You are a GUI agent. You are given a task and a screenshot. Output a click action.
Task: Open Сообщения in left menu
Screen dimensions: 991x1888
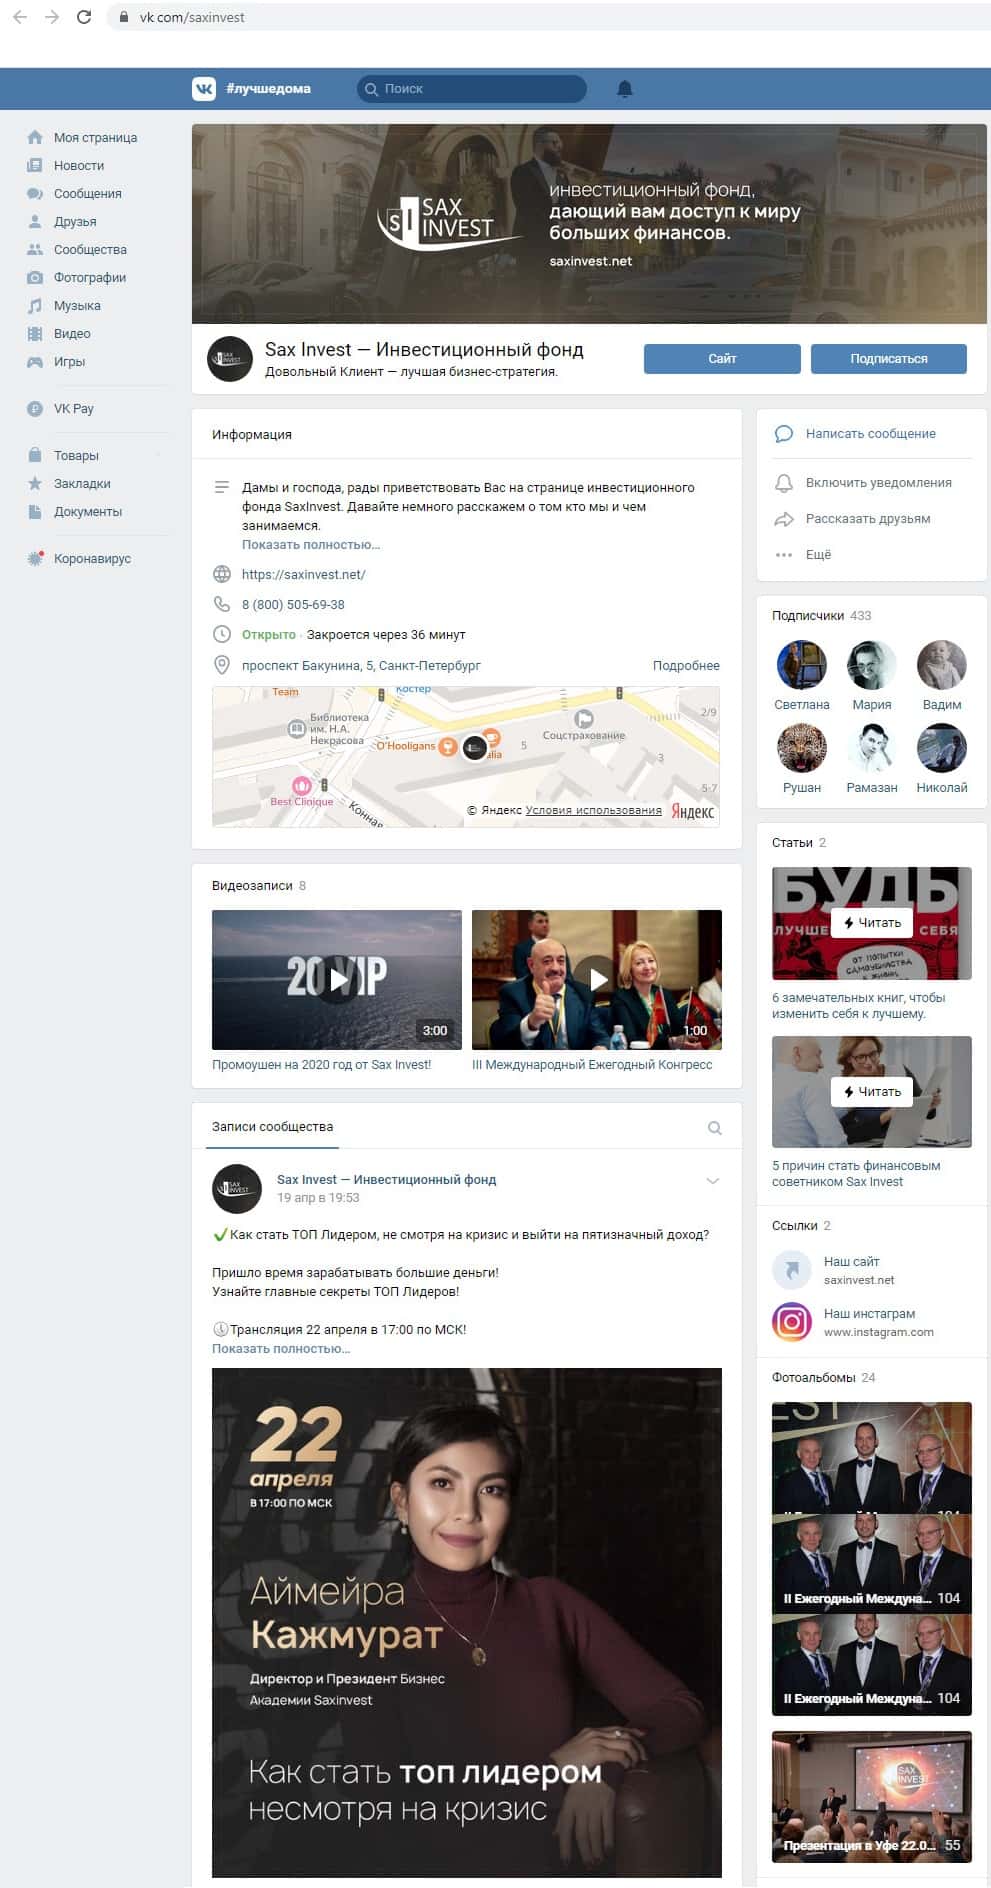click(x=88, y=194)
